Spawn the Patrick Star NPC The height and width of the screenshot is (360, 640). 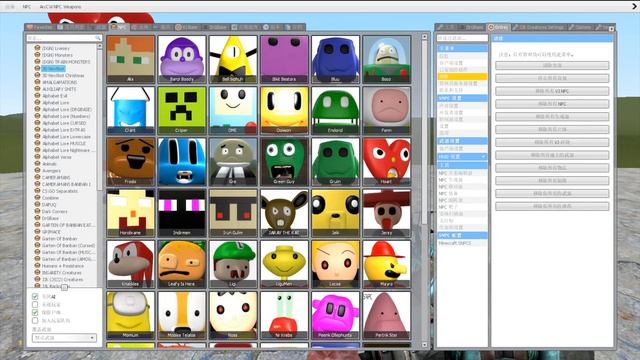pos(387,315)
